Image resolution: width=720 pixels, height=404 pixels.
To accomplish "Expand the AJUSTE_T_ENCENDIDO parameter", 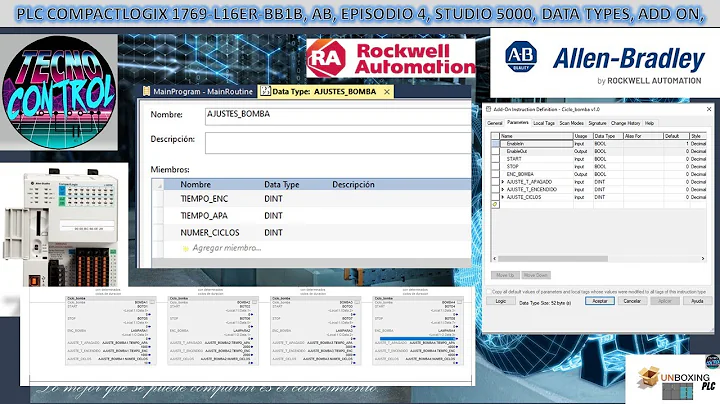I will point(503,190).
